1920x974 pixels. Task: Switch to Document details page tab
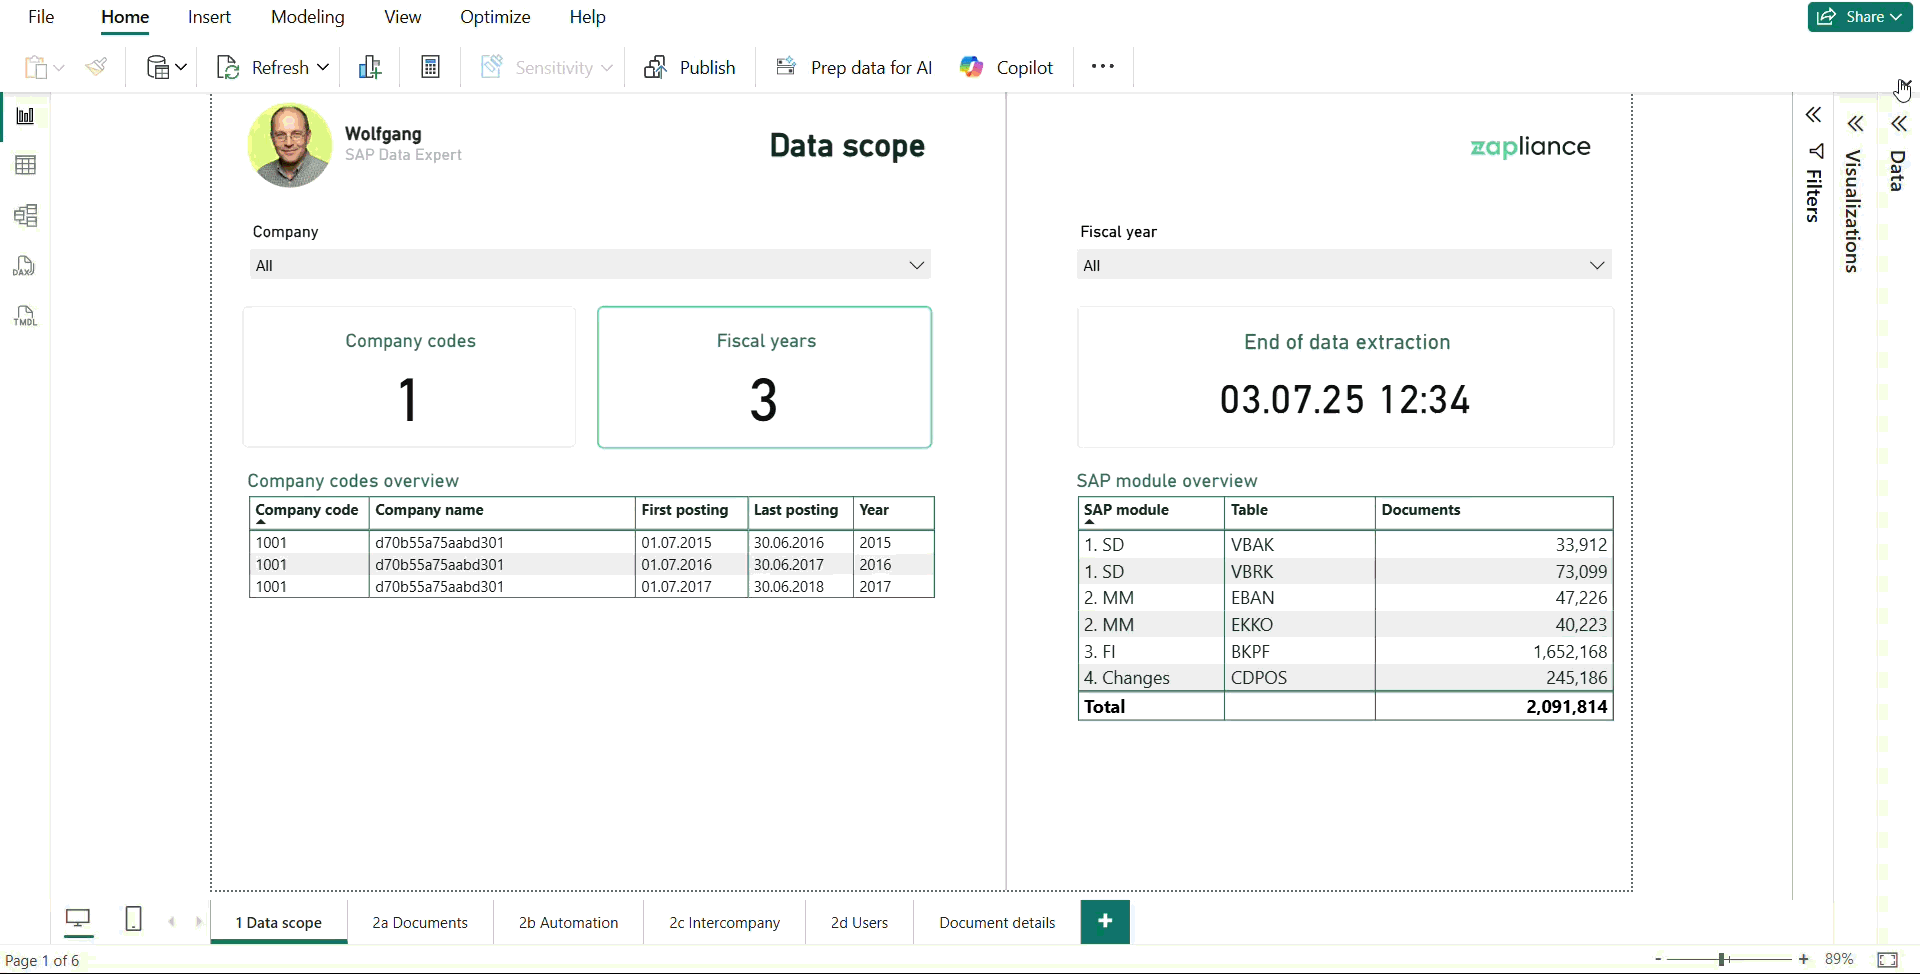point(997,922)
